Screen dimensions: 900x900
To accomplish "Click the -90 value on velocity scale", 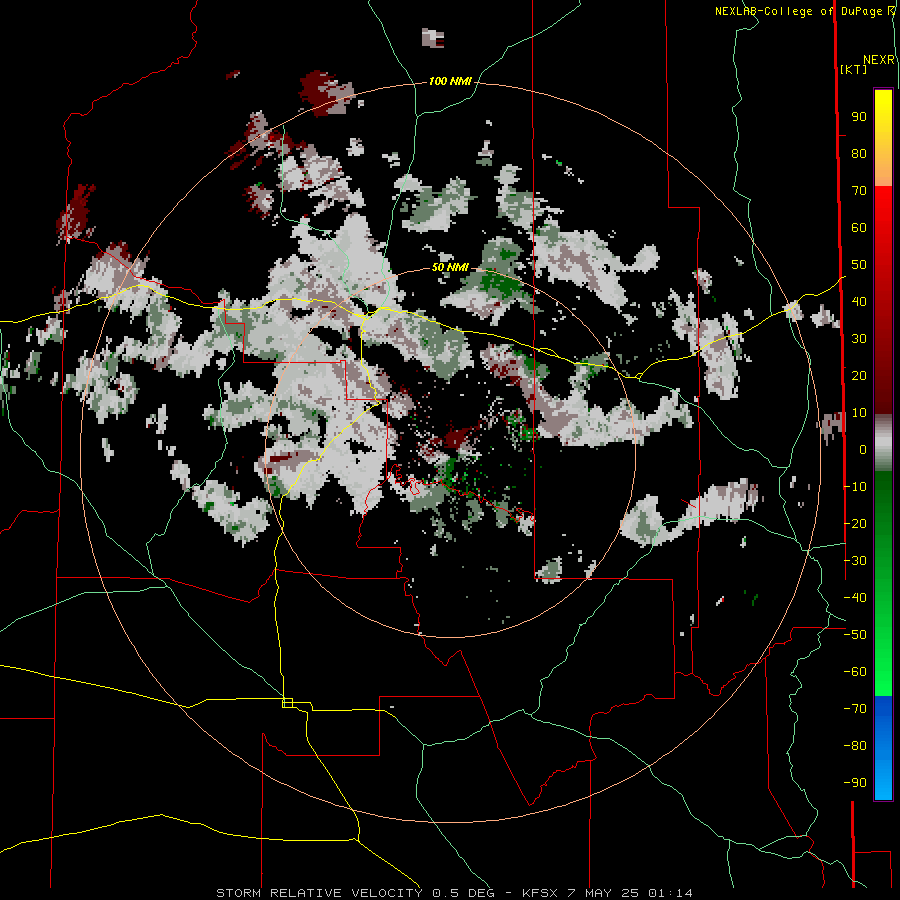I will point(855,783).
